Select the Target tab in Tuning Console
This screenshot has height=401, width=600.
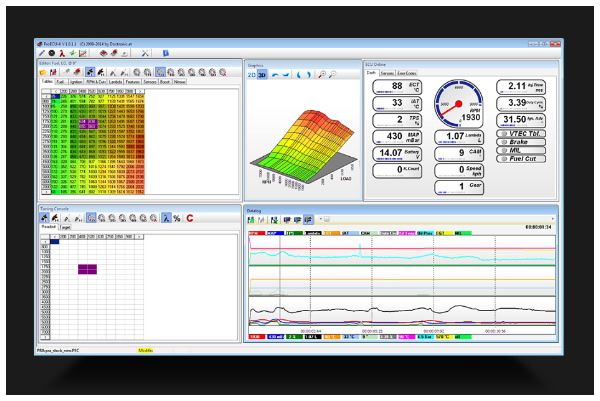(65, 227)
